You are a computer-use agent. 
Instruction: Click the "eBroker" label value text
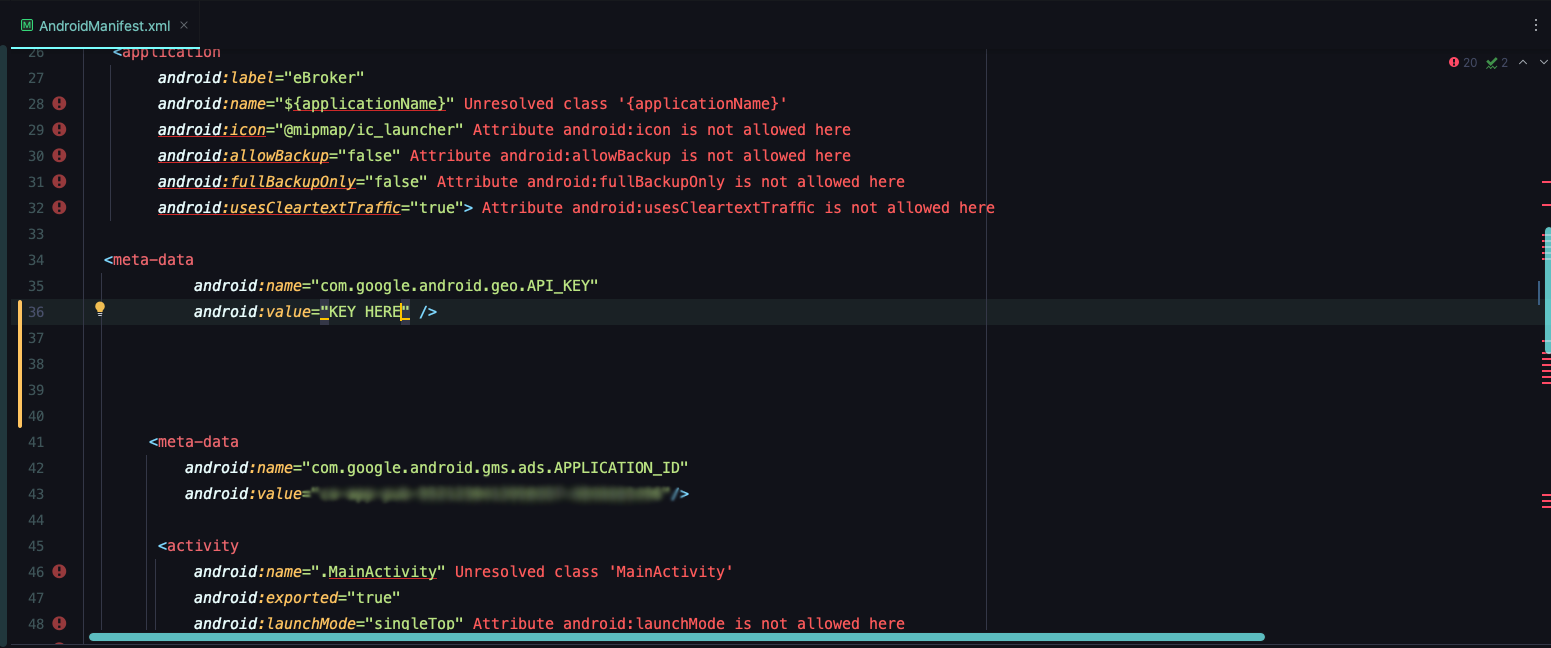click(x=325, y=77)
